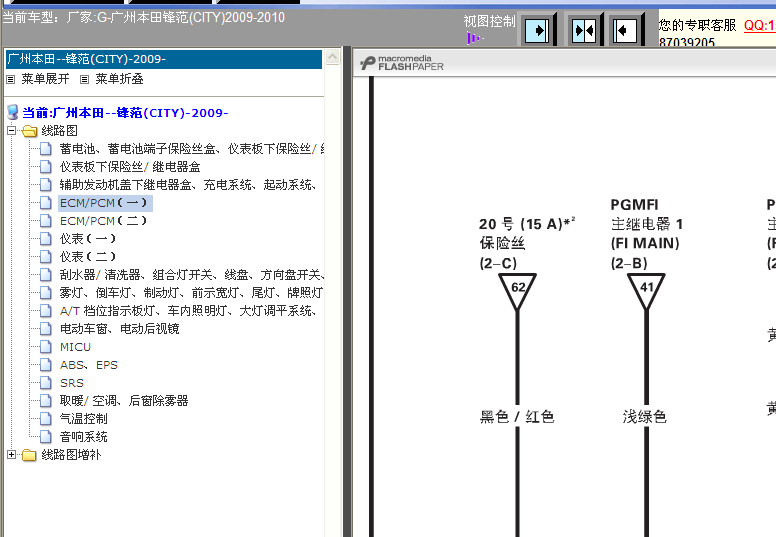Click 菜单展开 to expand all menus
Image resolution: width=776 pixels, height=537 pixels.
click(x=45, y=79)
